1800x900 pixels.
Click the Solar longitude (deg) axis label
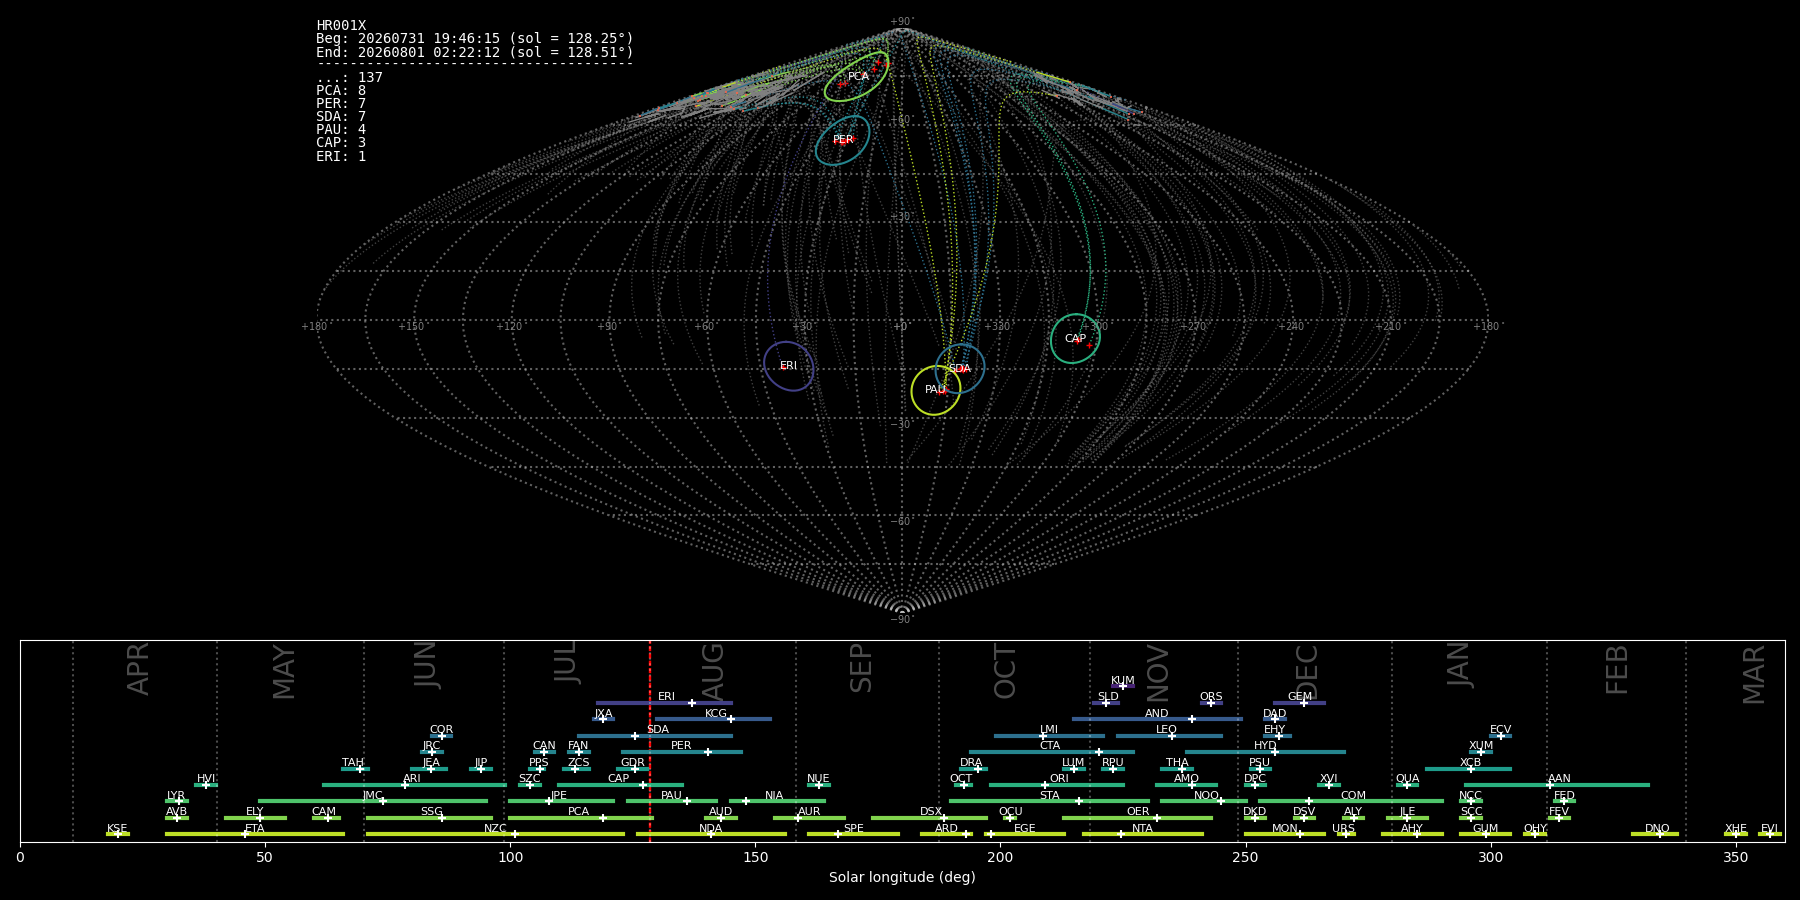coord(902,877)
